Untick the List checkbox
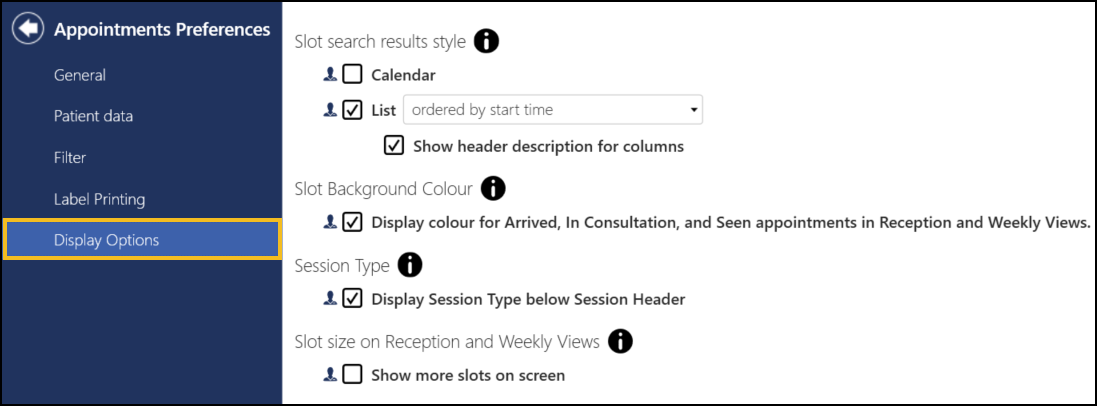The image size is (1097, 406). click(x=353, y=110)
